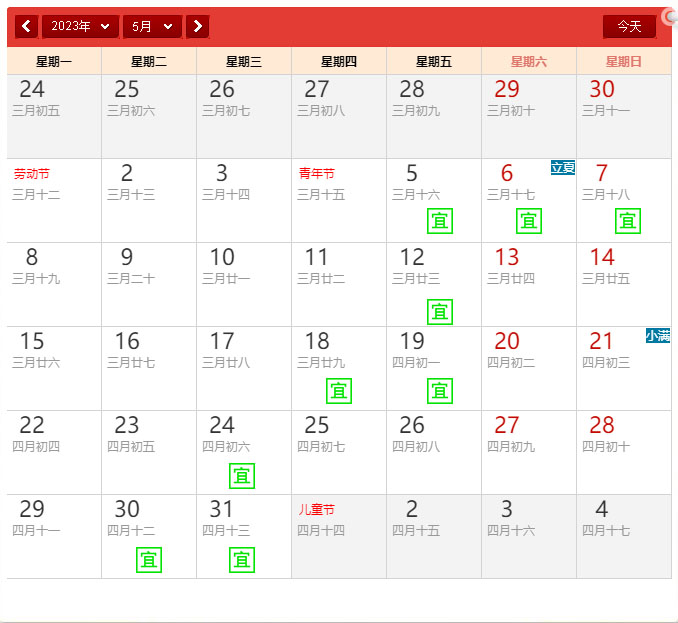This screenshot has height=623, width=678.
Task: Click the 宜 icon on May 18
Action: [339, 391]
